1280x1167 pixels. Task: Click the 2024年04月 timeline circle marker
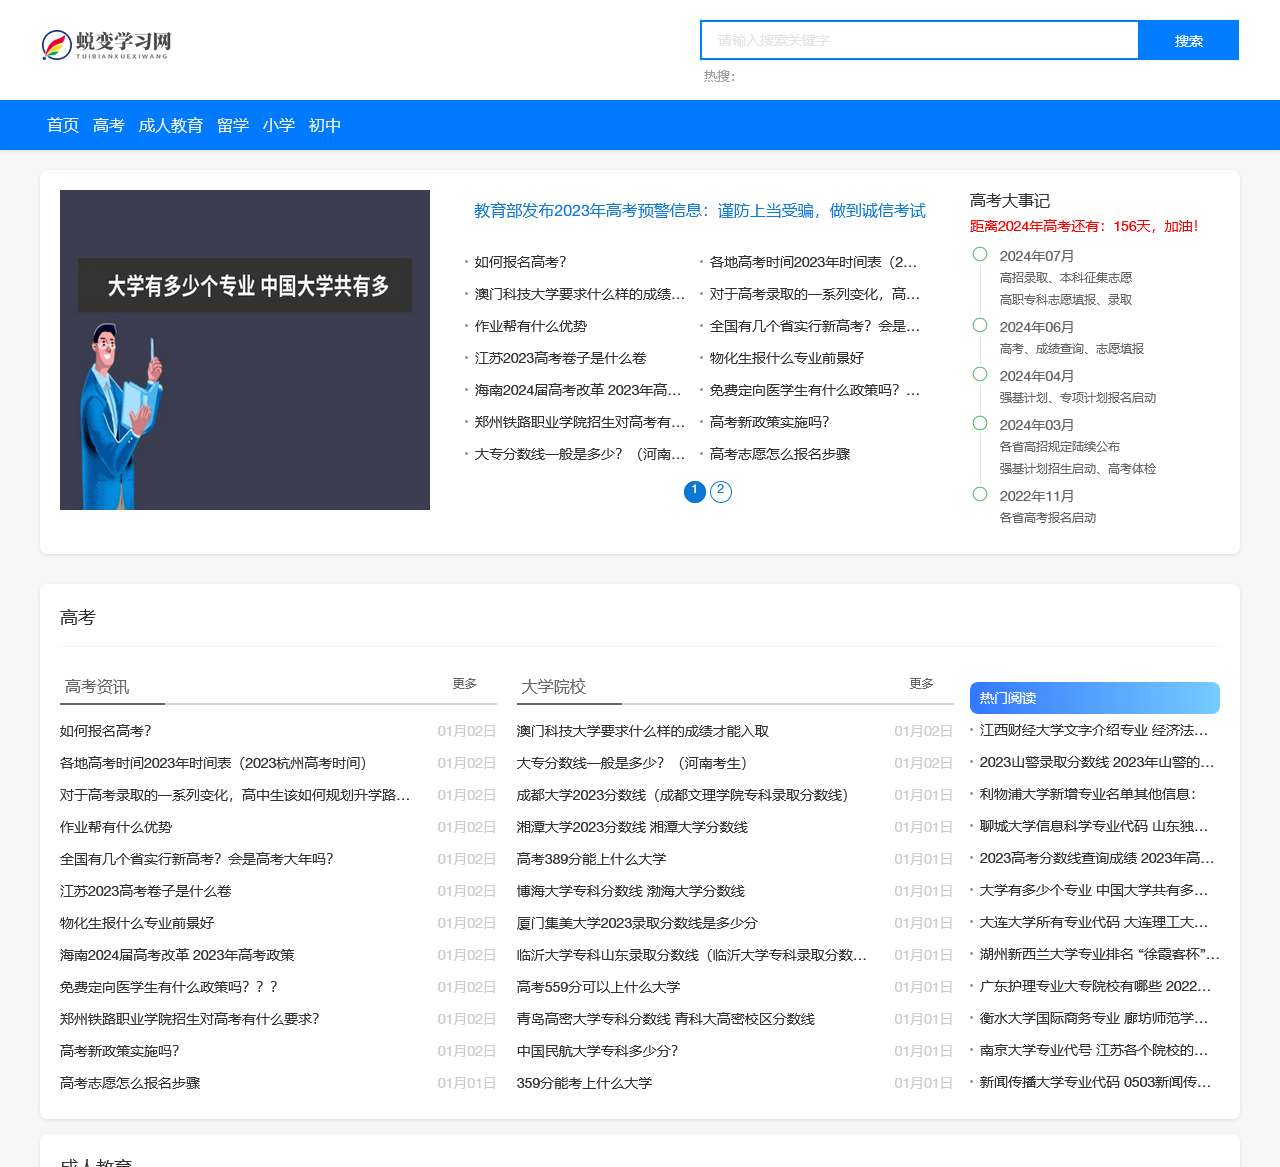tap(980, 375)
